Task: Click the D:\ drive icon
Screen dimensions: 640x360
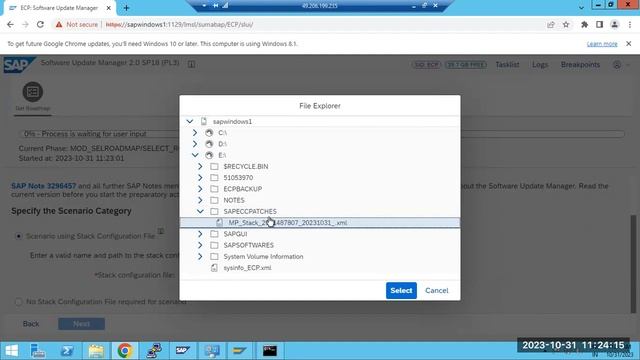Action: [209, 144]
